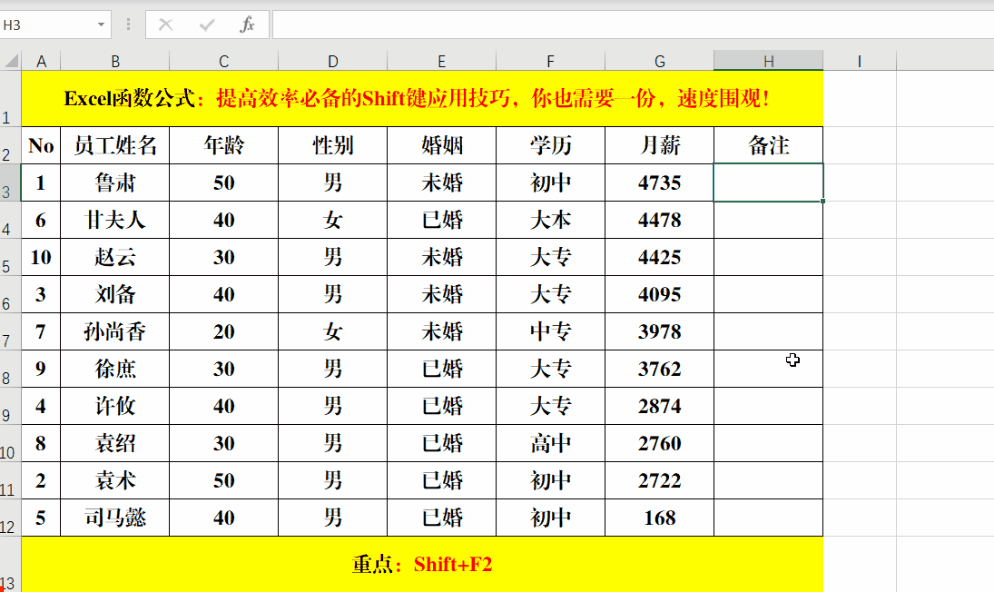Click the 大本 education cell in 甘夫人's row
The image size is (994, 592).
tap(550, 220)
